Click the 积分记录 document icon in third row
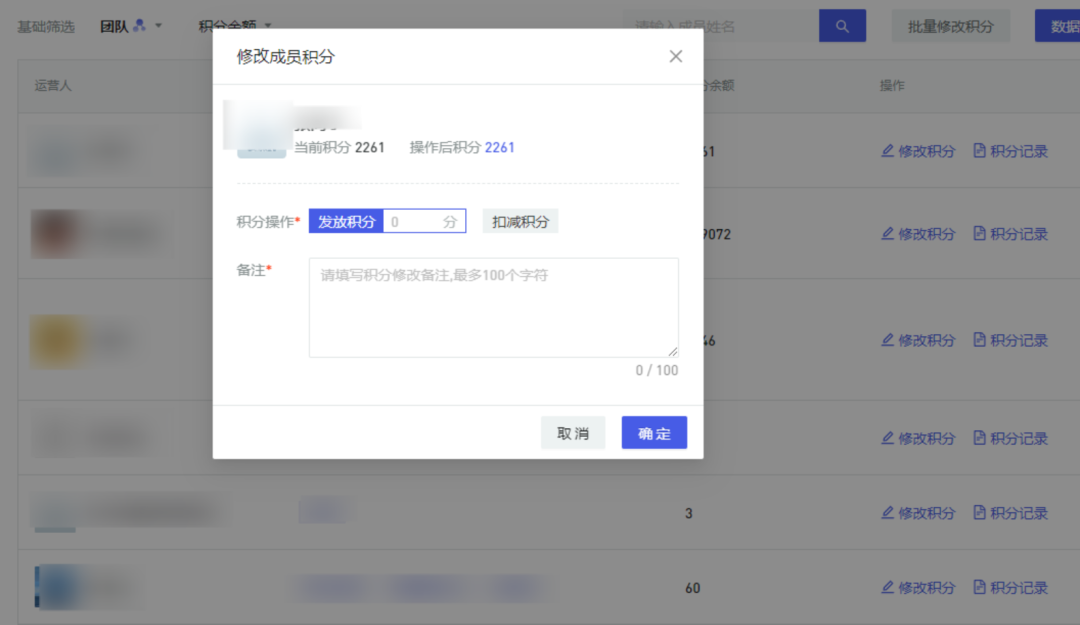 (x=980, y=340)
